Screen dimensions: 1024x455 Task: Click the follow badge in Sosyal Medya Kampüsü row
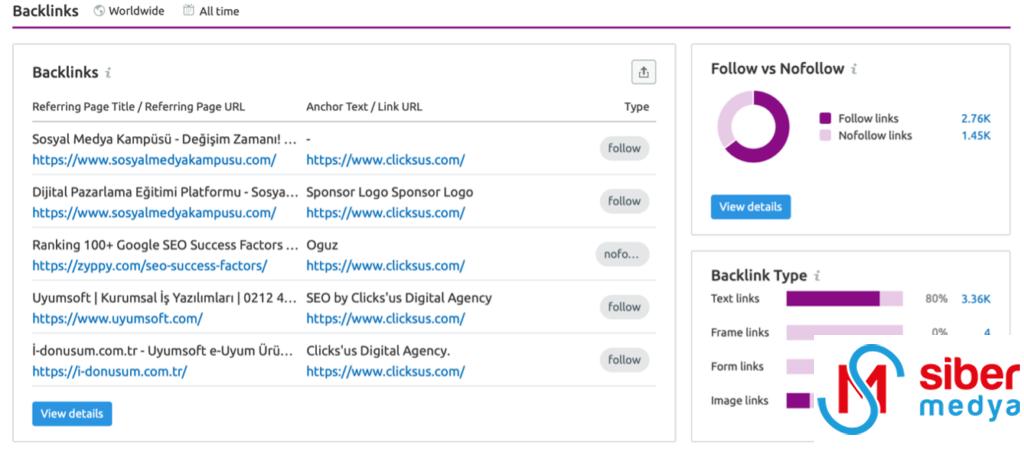624,148
